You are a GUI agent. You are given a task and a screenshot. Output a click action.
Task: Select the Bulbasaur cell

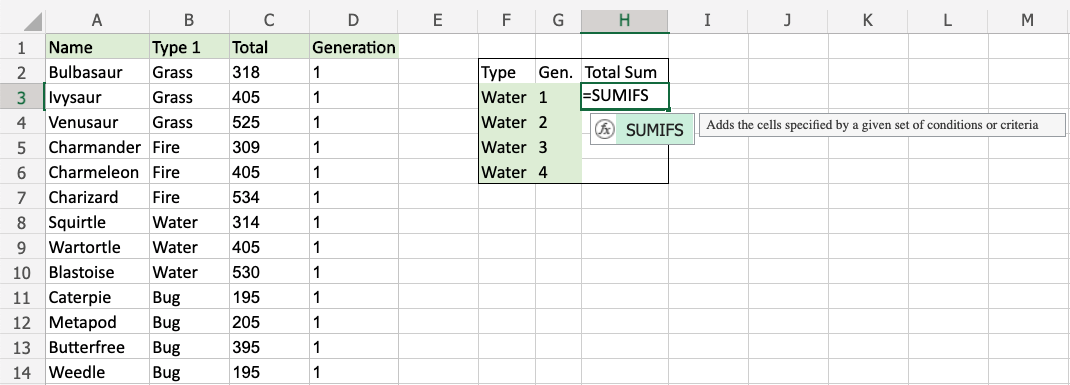(97, 72)
